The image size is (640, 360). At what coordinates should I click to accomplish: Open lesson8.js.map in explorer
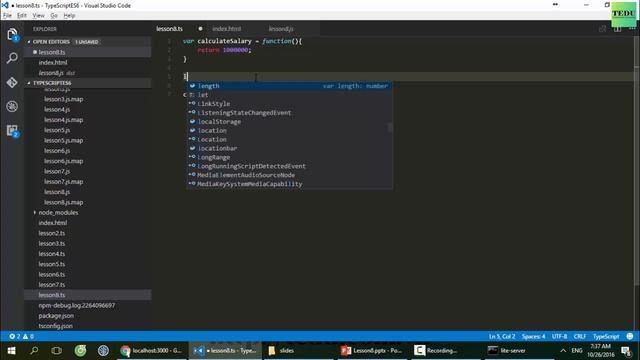coord(88,202)
